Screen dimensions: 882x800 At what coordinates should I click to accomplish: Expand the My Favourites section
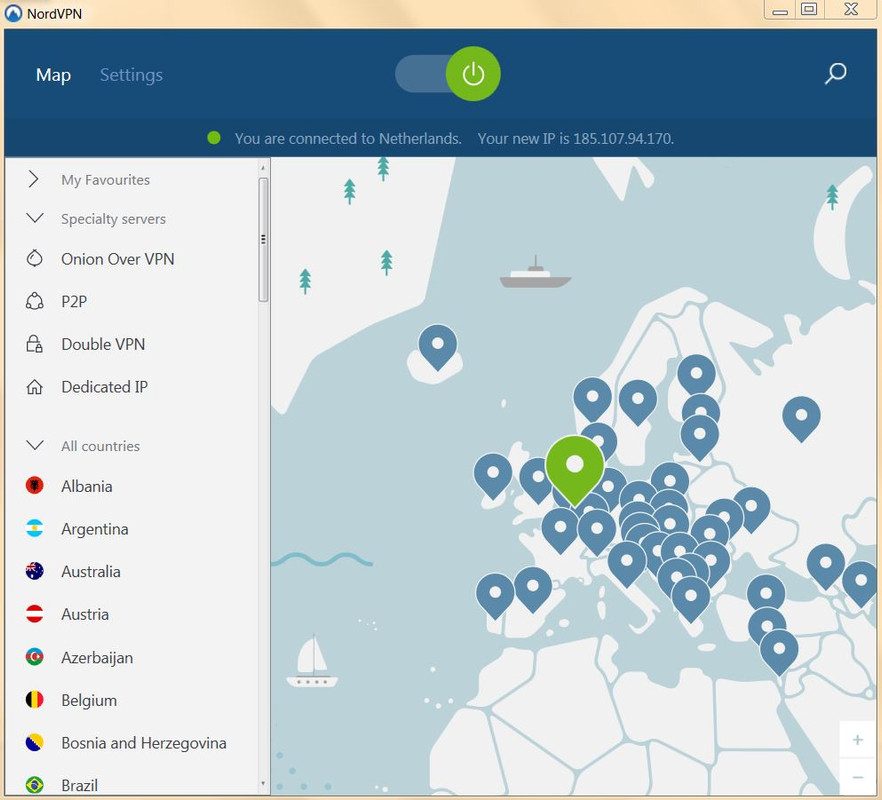(x=34, y=179)
